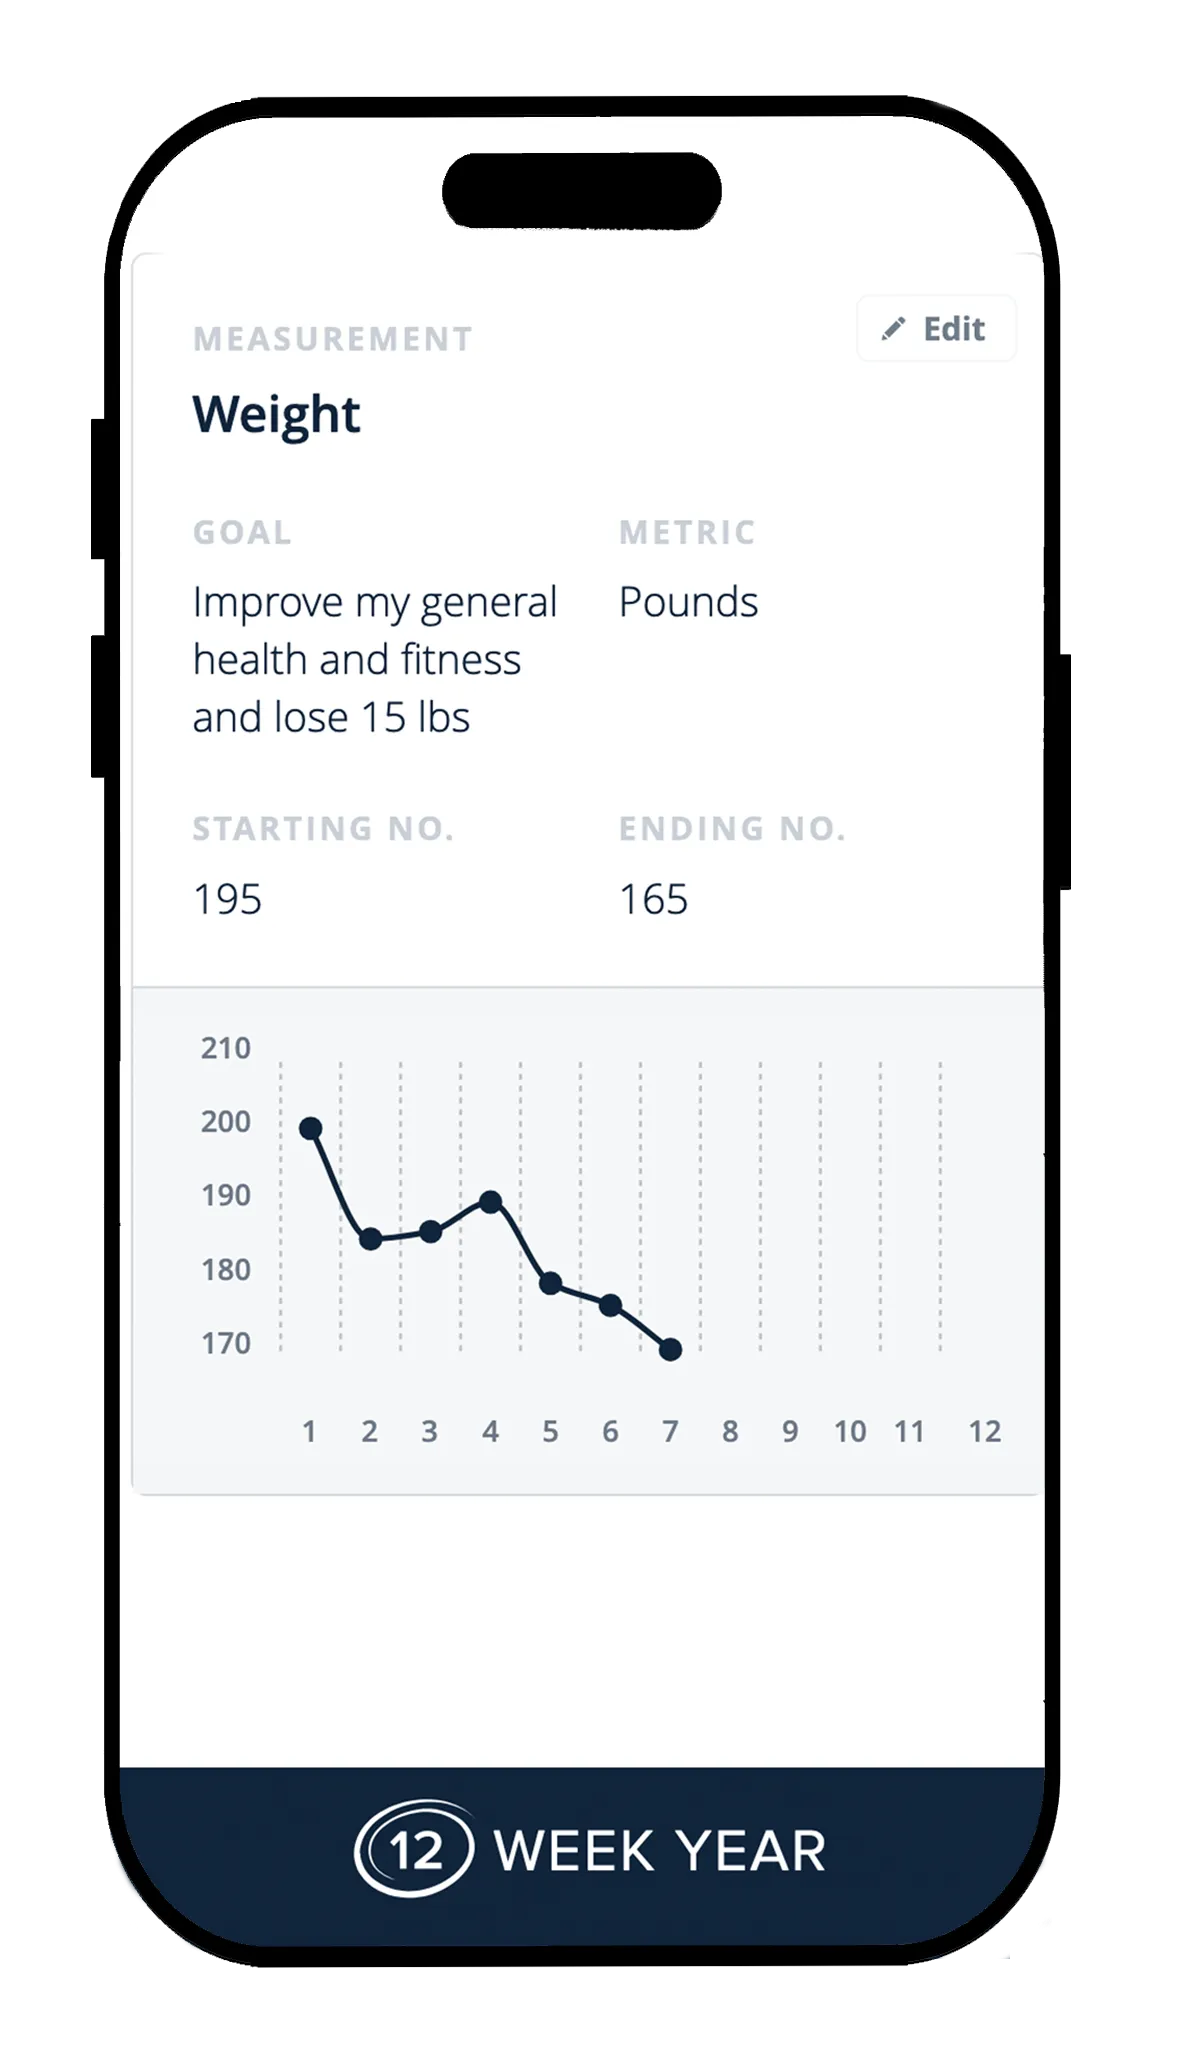This screenshot has width=1200, height=2054.
Task: Select the week 5 data point
Action: [550, 1283]
